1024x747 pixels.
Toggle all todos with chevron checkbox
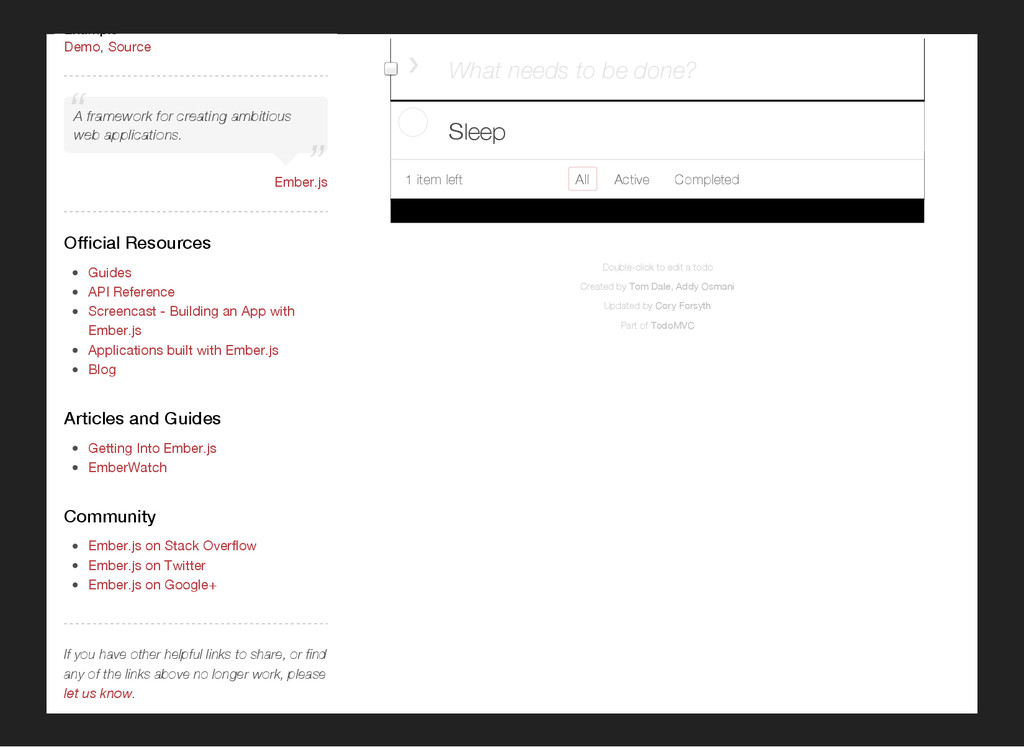[x=391, y=69]
